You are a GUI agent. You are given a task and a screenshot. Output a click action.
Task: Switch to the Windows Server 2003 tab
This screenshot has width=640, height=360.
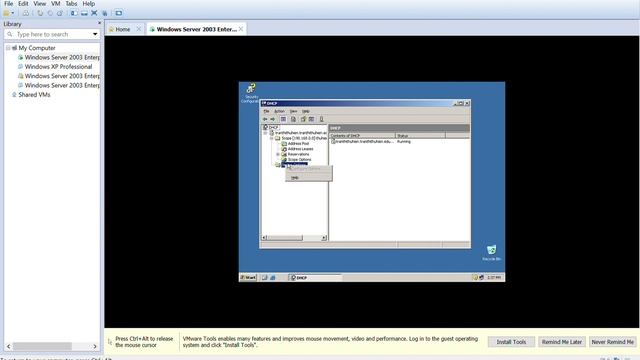pos(196,29)
